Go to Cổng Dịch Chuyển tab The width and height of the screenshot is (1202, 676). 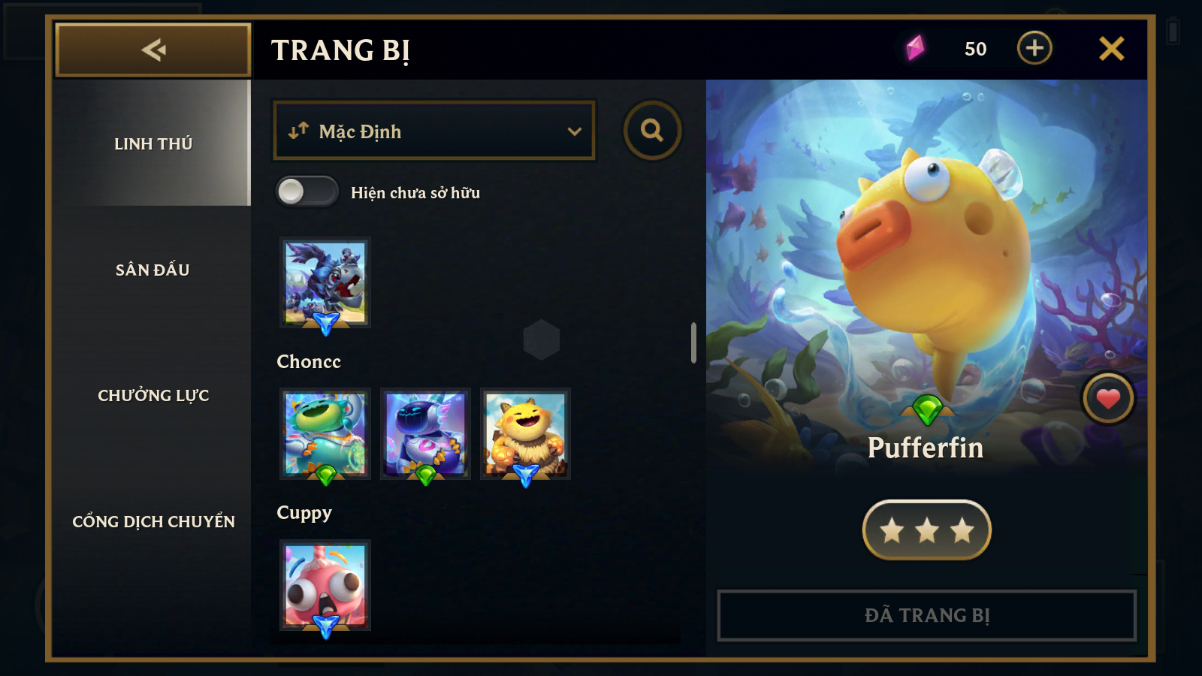click(x=153, y=522)
